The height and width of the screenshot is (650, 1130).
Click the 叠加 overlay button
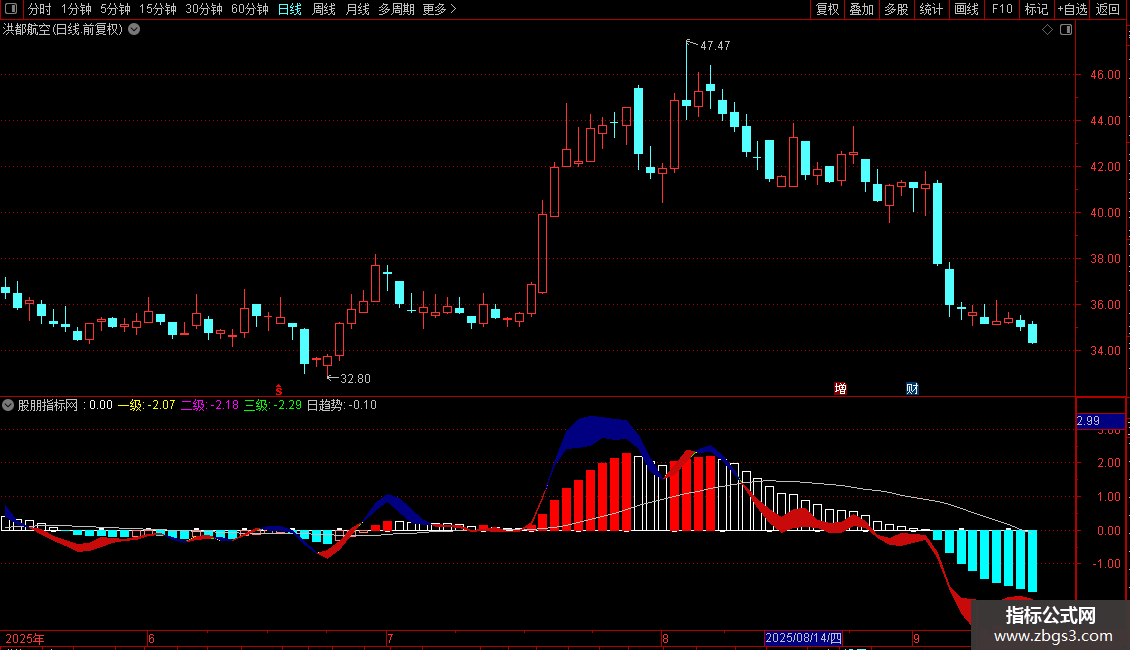pos(861,9)
